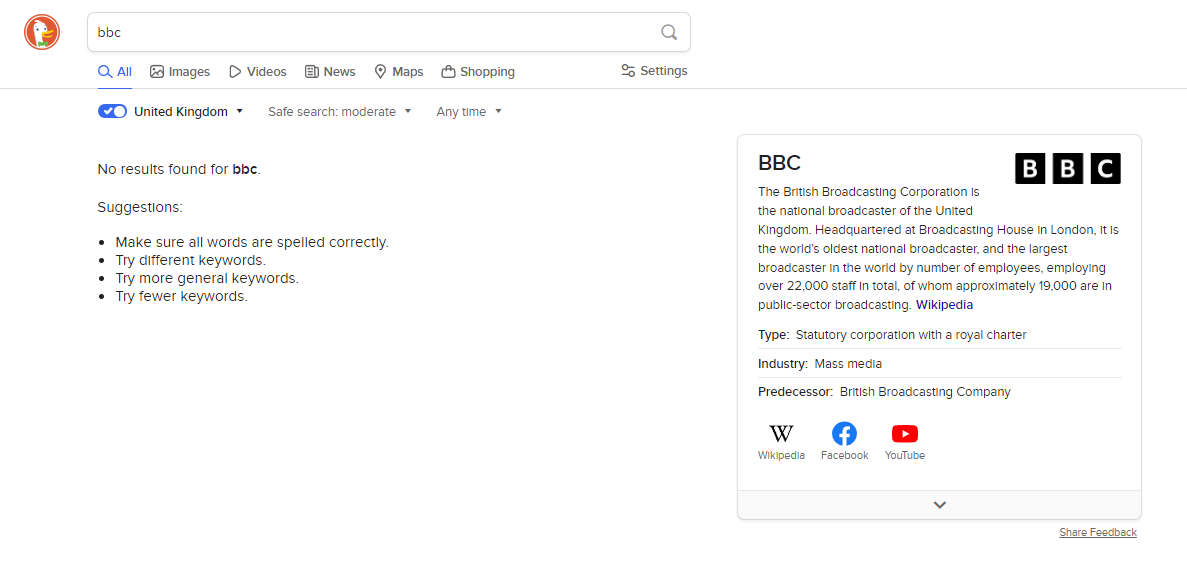Toggle the United Kingdom region switch
Viewport: 1187px width, 584px height.
(x=112, y=111)
